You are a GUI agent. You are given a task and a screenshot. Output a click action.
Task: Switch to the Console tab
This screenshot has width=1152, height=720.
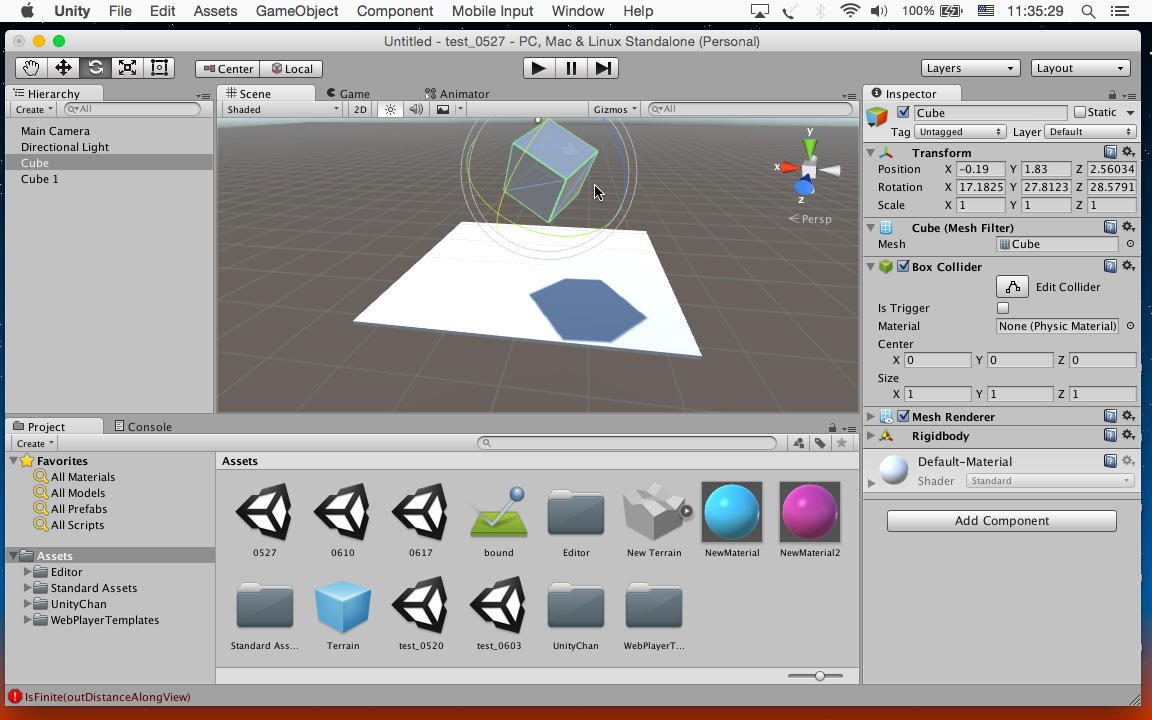click(143, 427)
